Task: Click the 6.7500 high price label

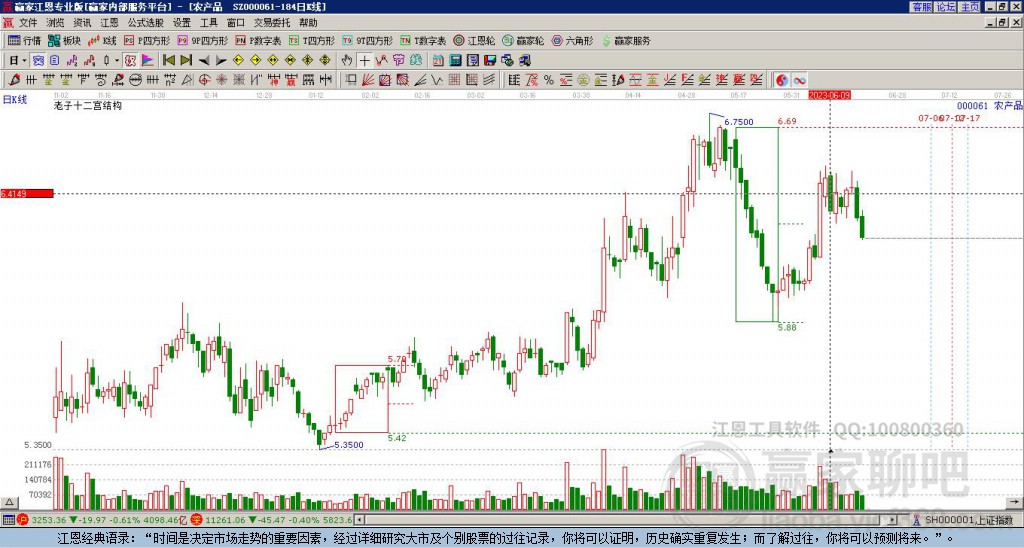Action: click(x=739, y=122)
